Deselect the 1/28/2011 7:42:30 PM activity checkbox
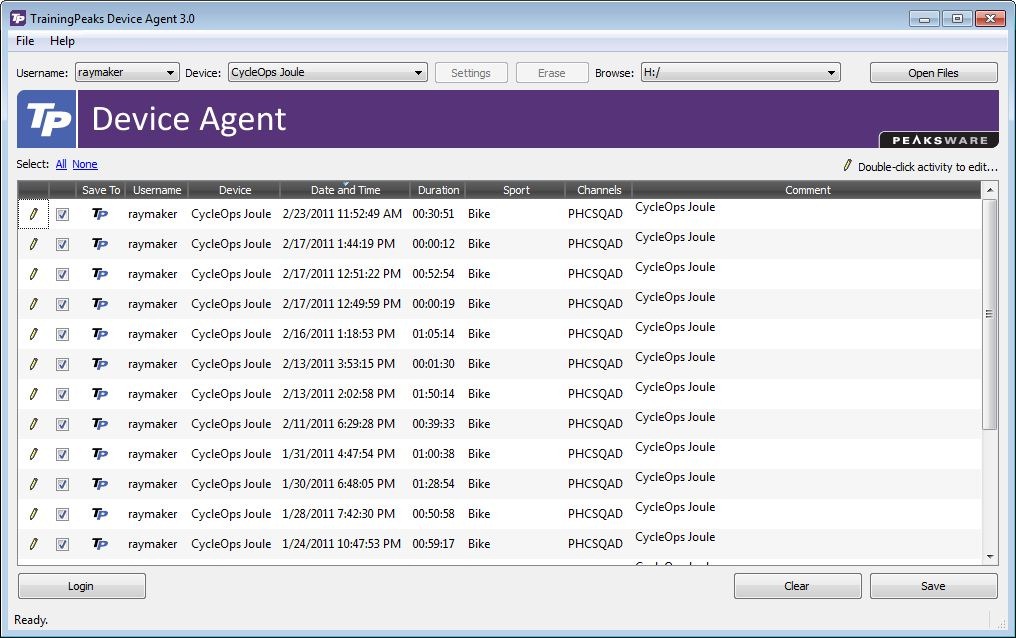The height and width of the screenshot is (638, 1016). click(62, 514)
